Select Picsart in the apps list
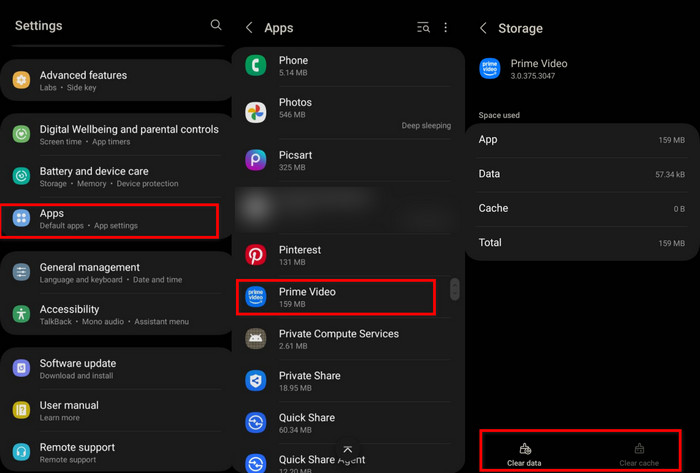 [348, 160]
